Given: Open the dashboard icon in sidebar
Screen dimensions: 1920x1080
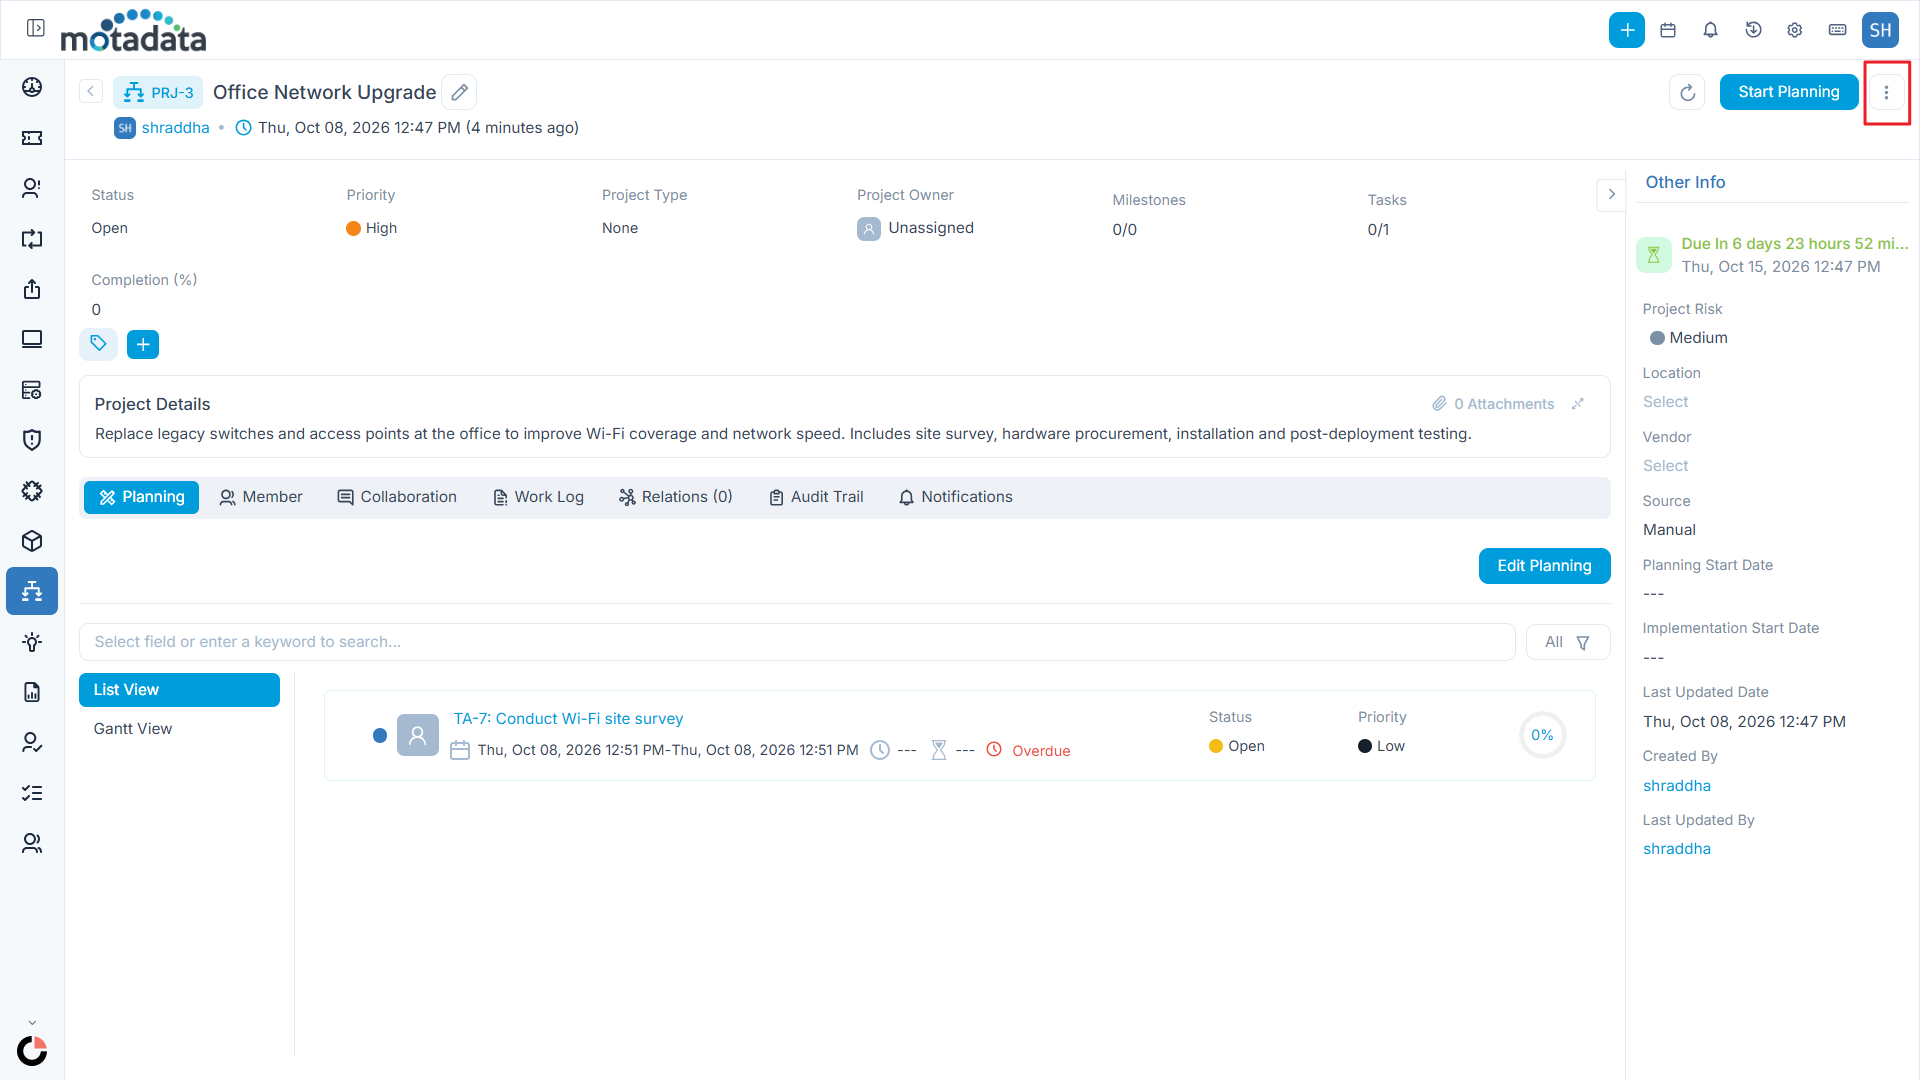Looking at the screenshot, I should 32,87.
